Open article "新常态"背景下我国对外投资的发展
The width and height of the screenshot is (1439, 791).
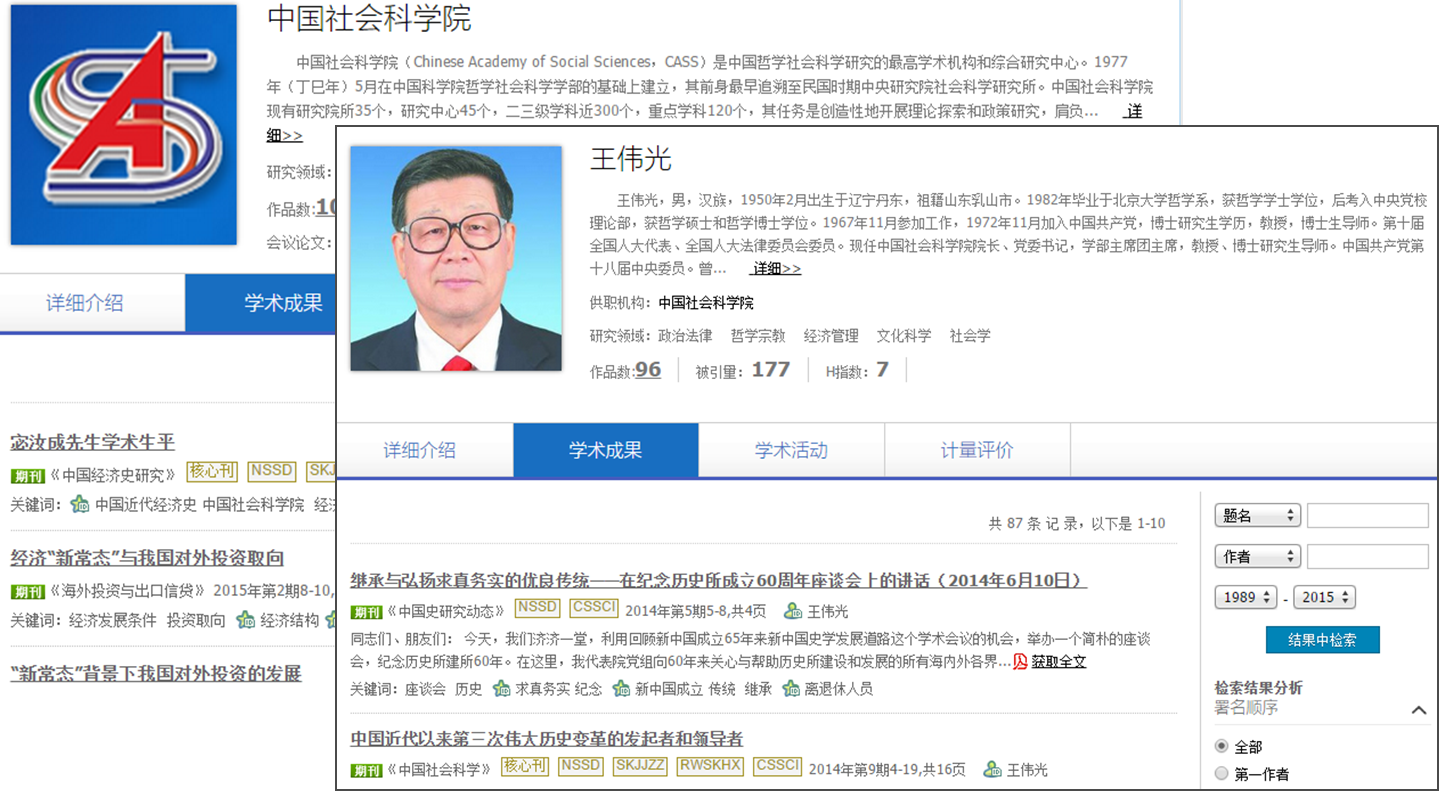tap(156, 673)
